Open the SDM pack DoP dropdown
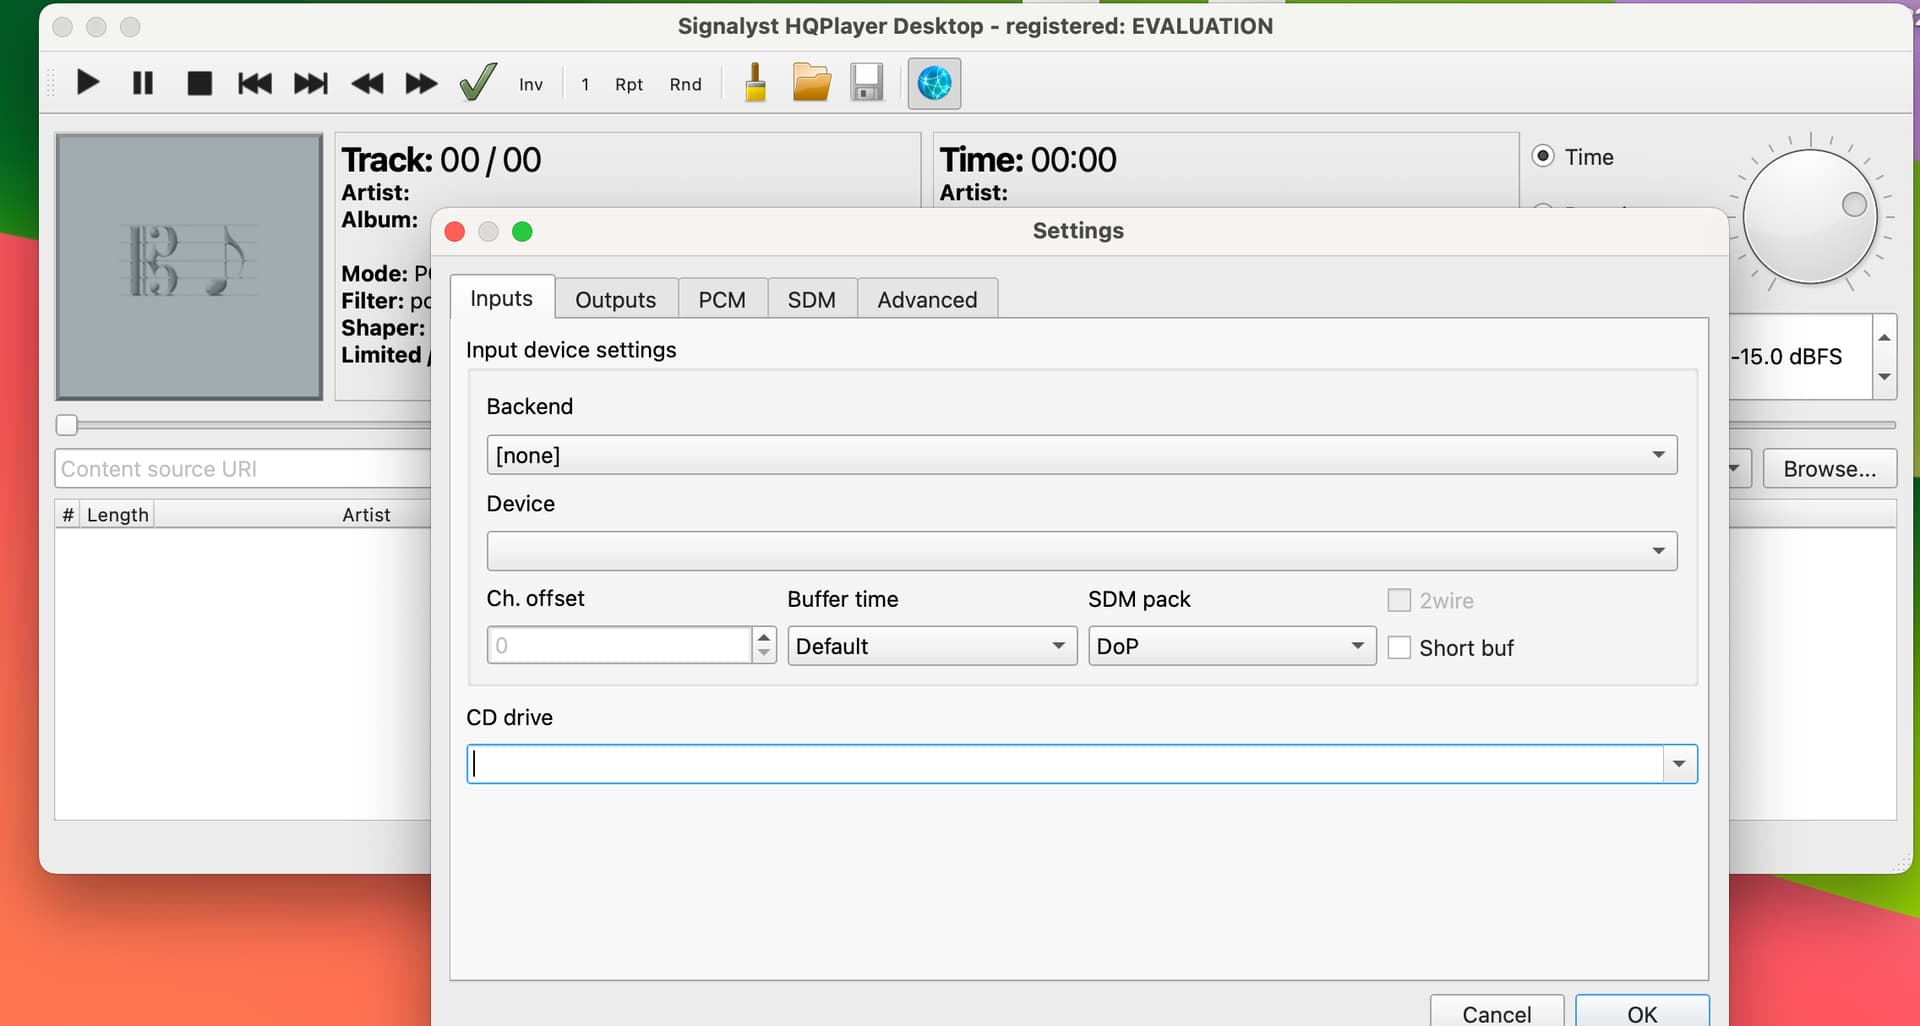The height and width of the screenshot is (1026, 1920). (x=1232, y=646)
